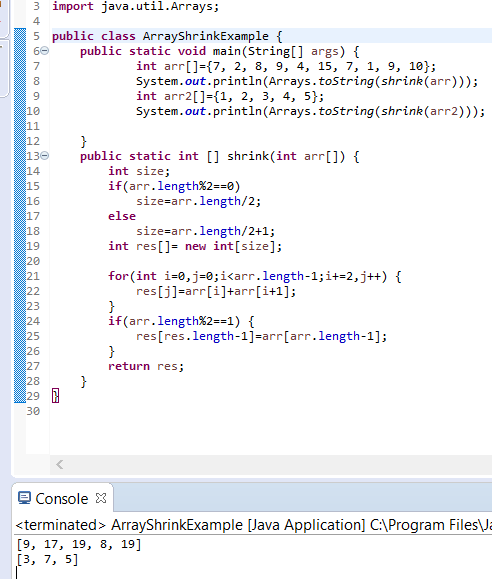
Task: Click the else keyword on line 17
Action: click(122, 216)
